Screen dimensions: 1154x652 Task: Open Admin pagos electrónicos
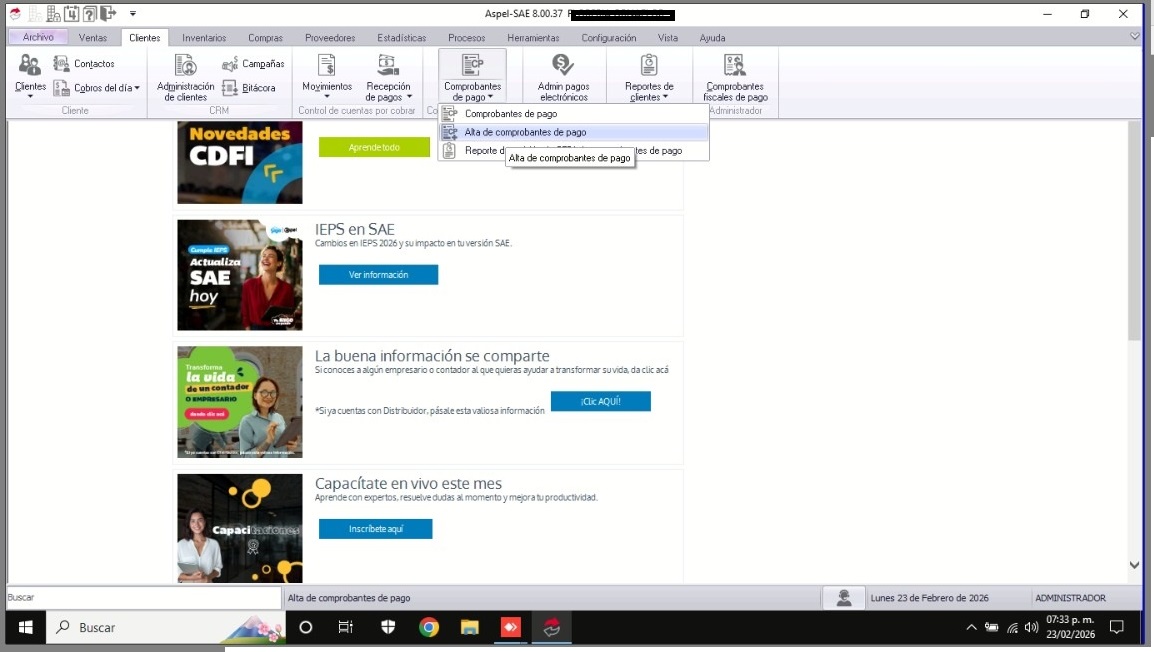563,78
